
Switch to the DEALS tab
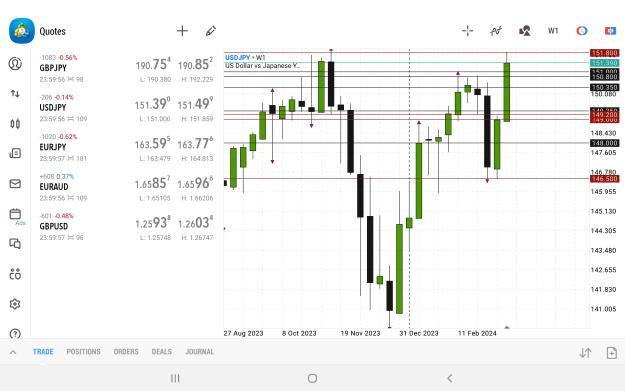click(161, 352)
